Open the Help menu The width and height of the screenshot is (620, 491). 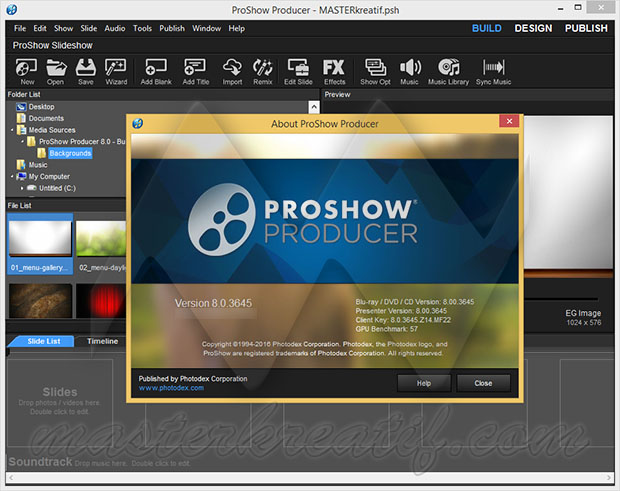tap(236, 28)
